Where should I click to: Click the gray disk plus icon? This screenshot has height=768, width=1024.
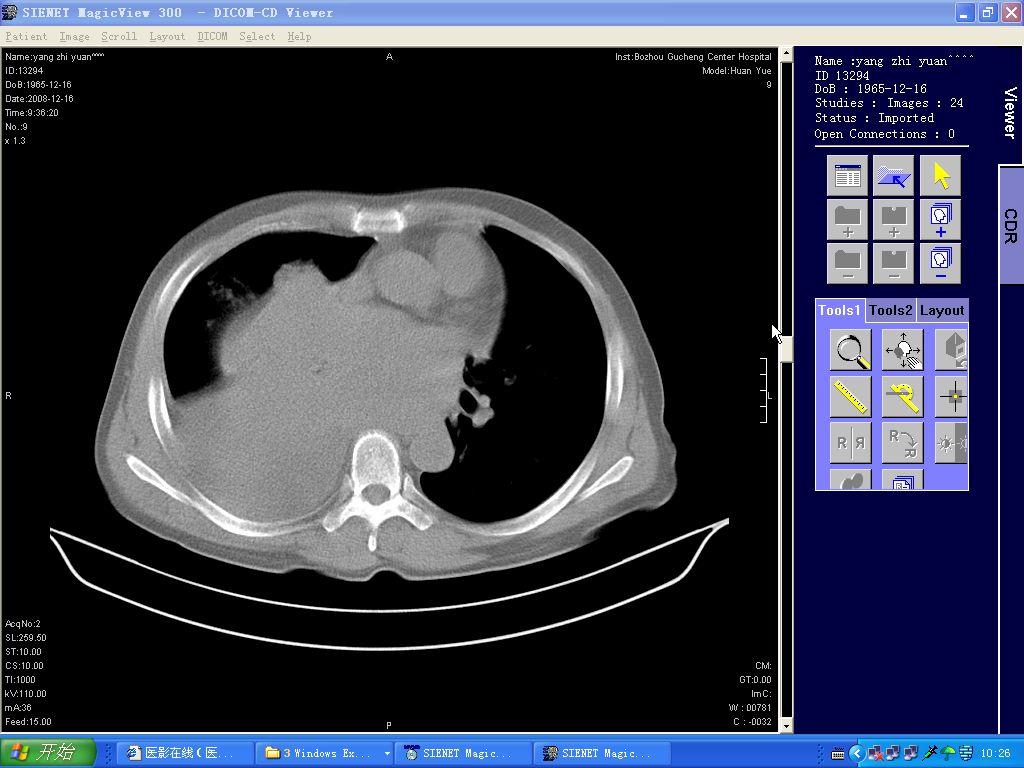pos(893,220)
